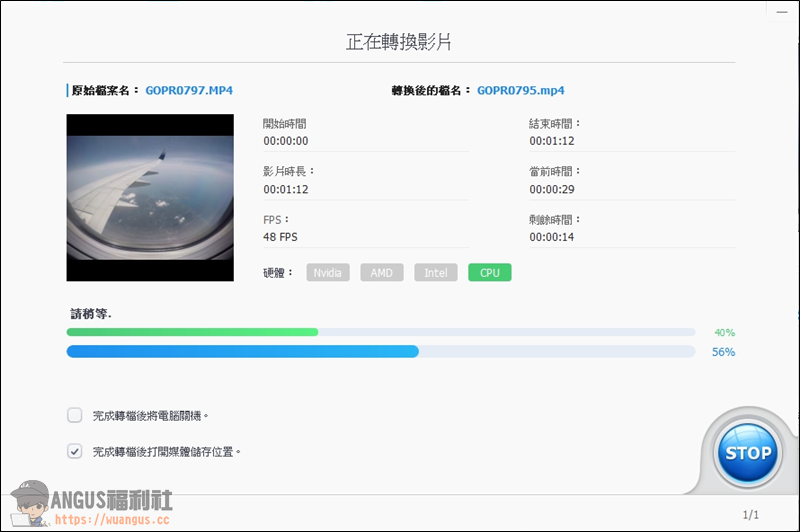Screen dimensions: 800x532
Task: Select the Nvidia hardware option
Action: pos(328,272)
